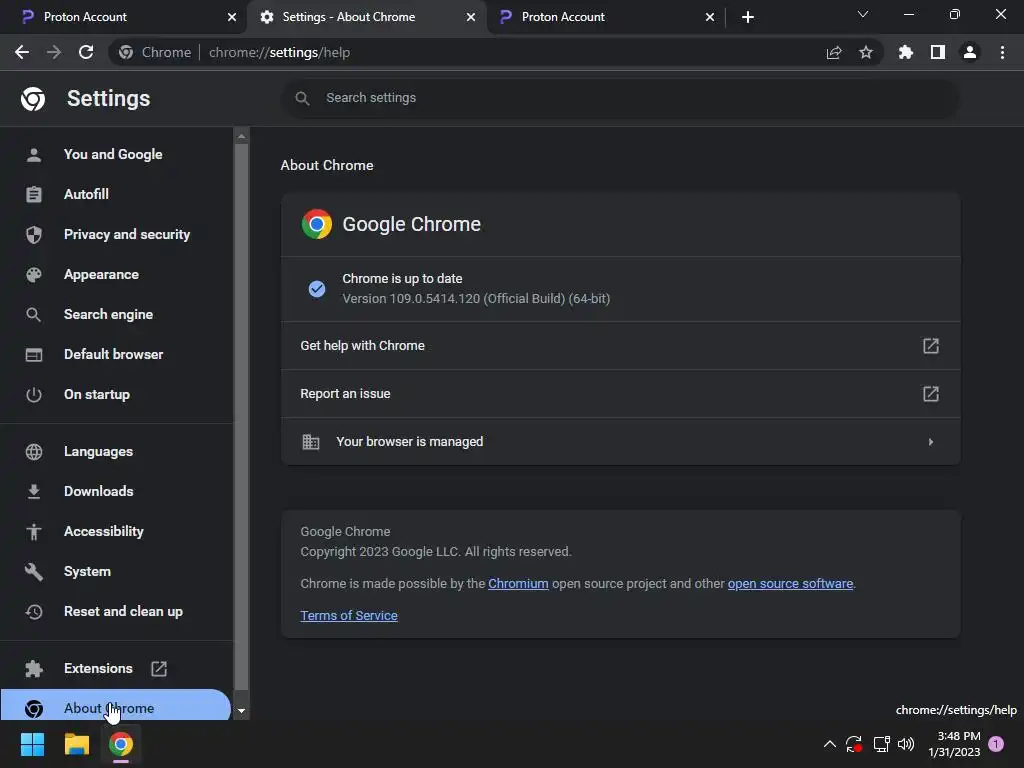Image resolution: width=1024 pixels, height=768 pixels.
Task: Click the profile avatar icon
Action: point(970,52)
